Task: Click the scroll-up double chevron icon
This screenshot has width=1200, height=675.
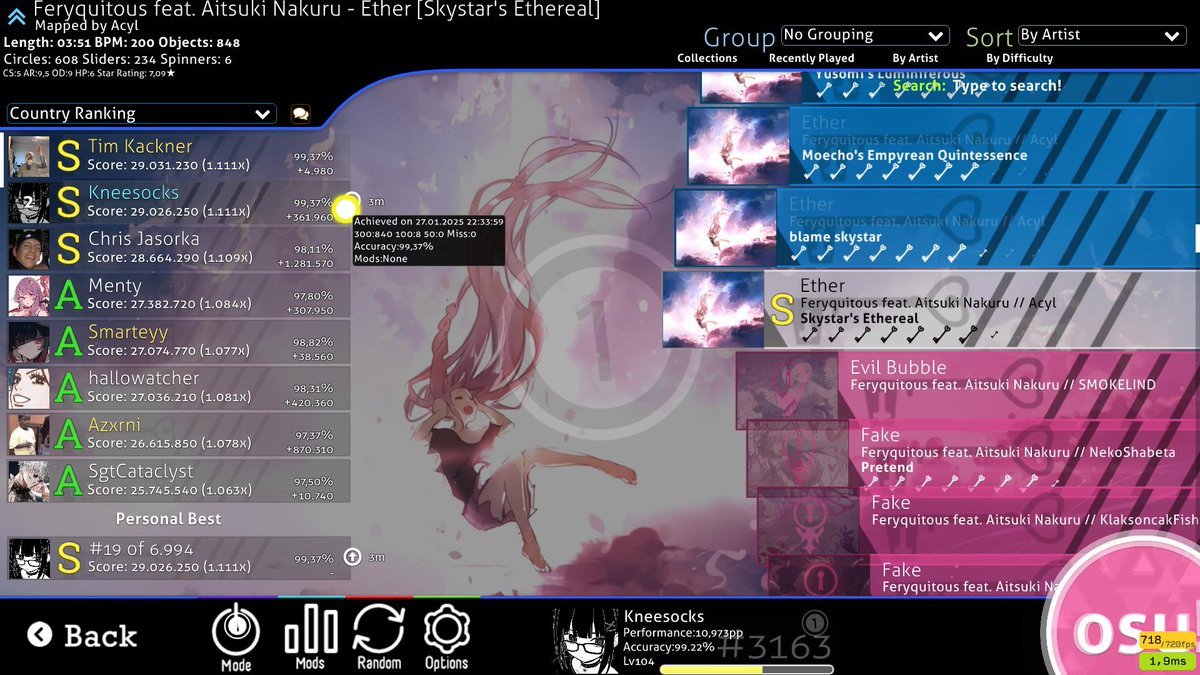Action: pos(16,16)
